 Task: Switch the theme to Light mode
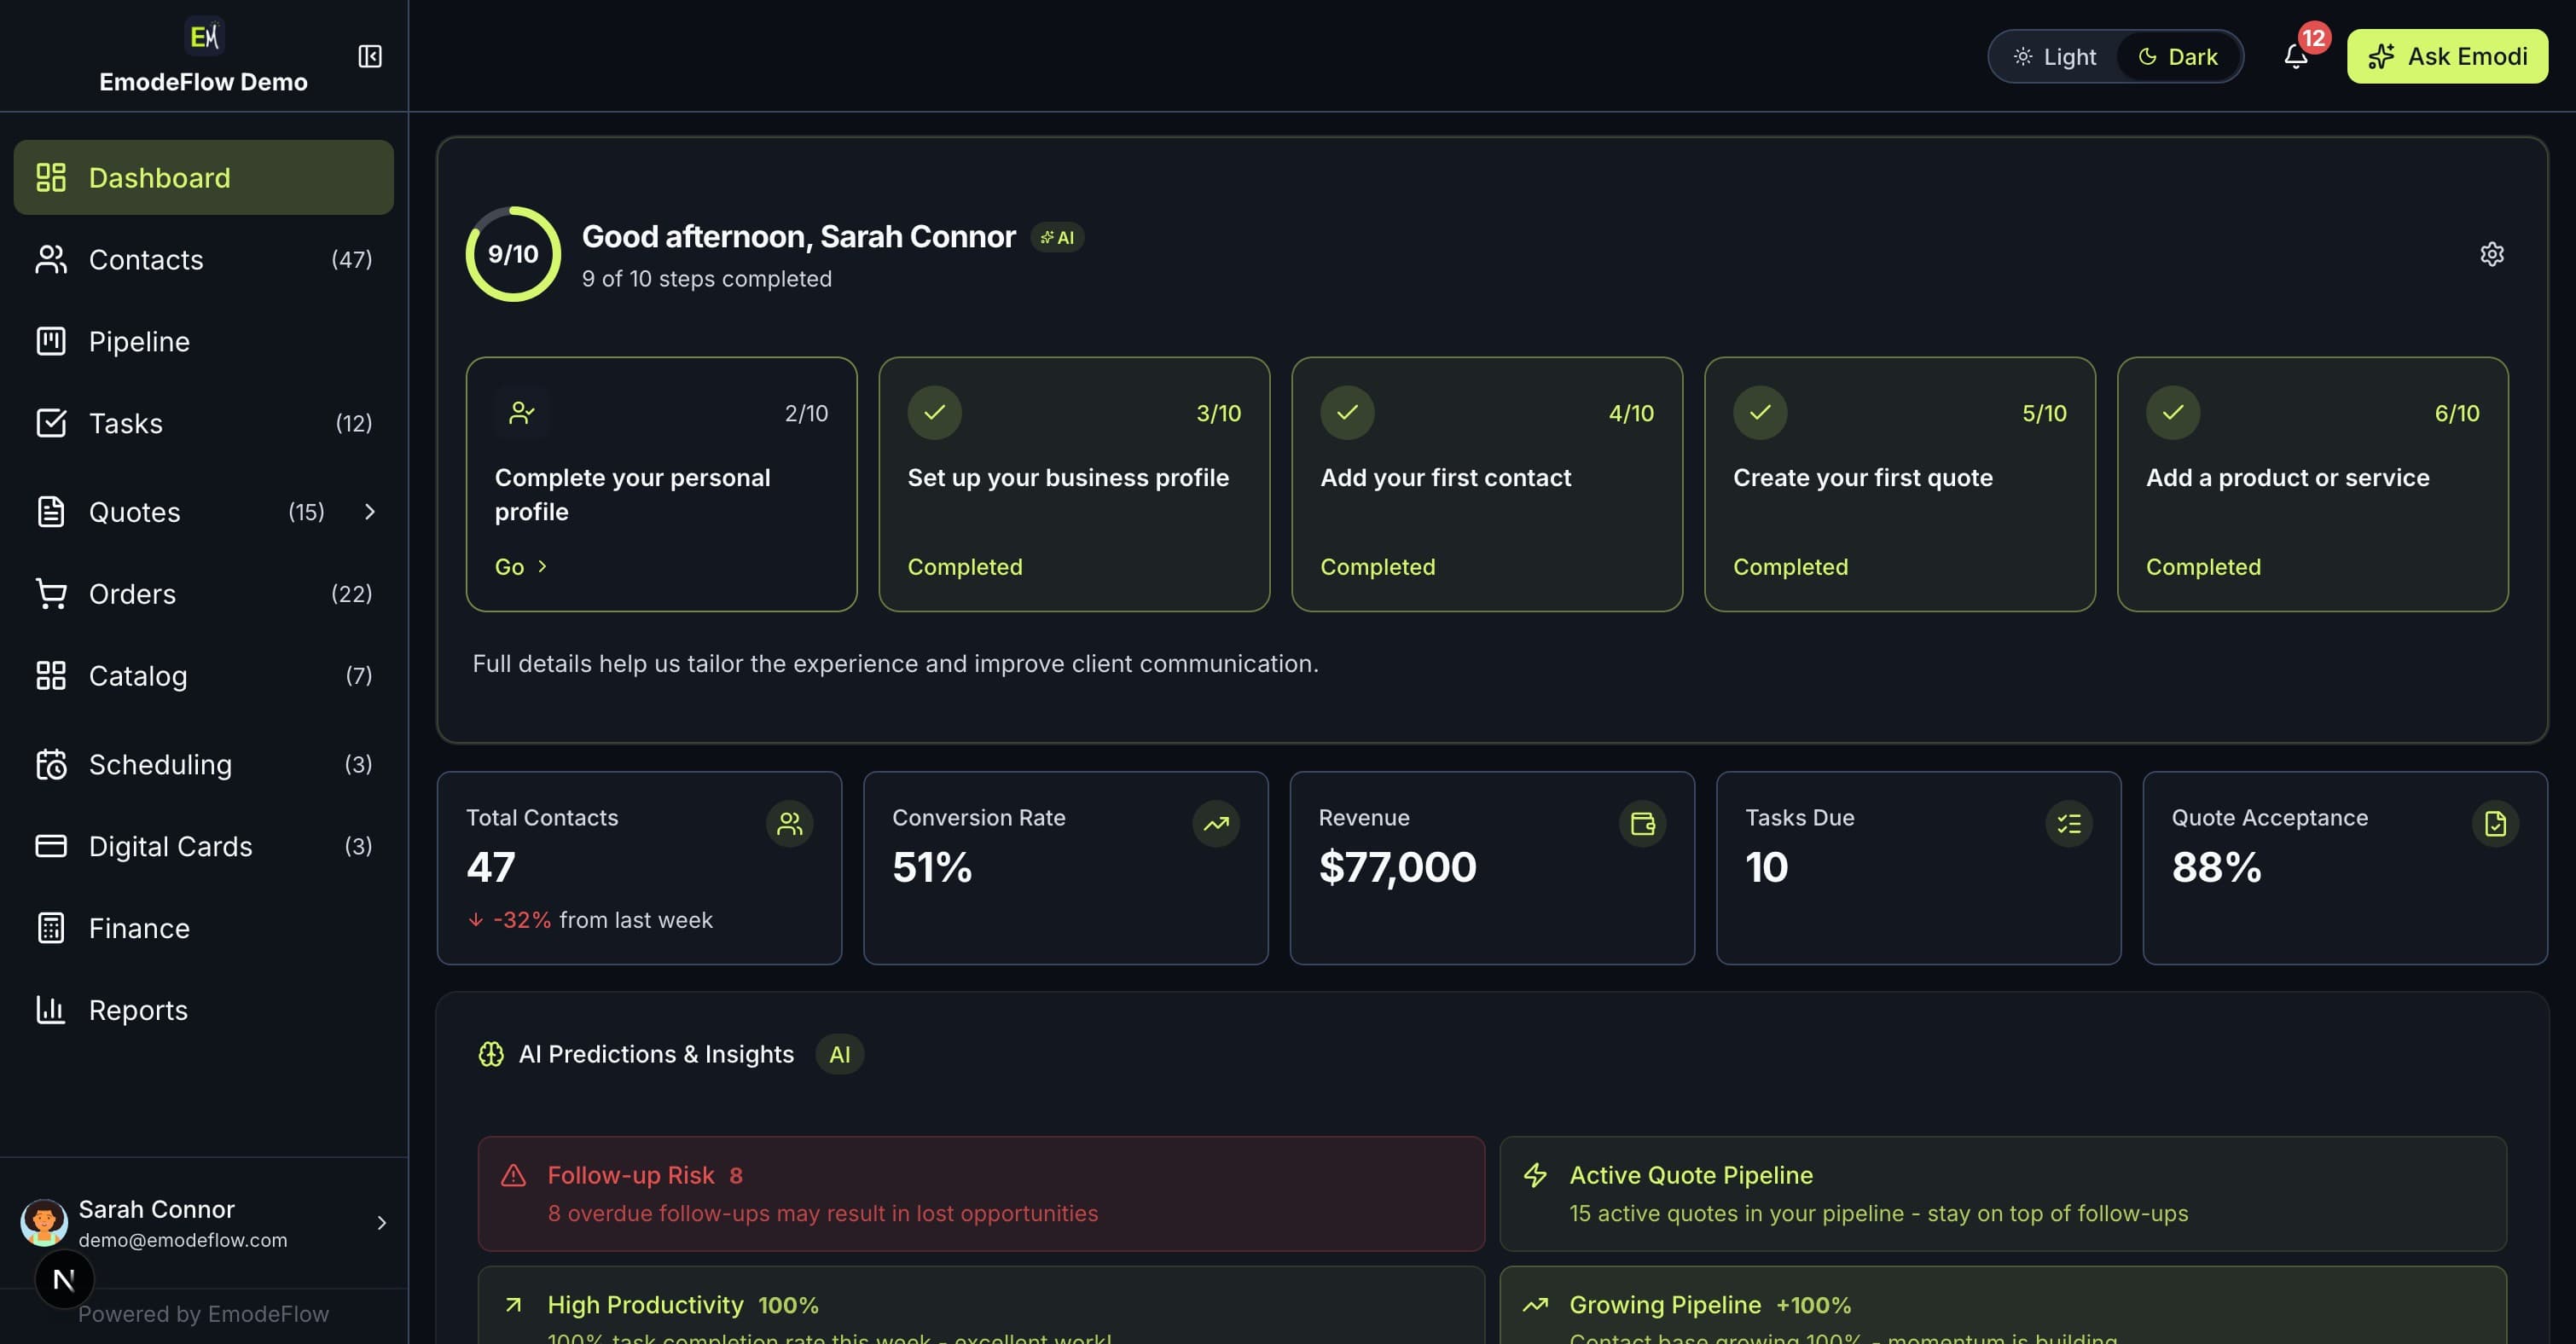pyautogui.click(x=2052, y=56)
